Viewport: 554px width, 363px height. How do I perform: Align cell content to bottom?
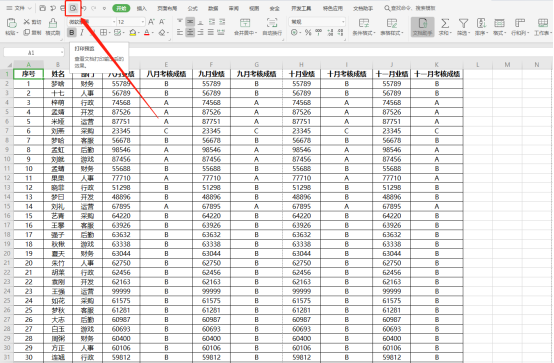[x=201, y=22]
